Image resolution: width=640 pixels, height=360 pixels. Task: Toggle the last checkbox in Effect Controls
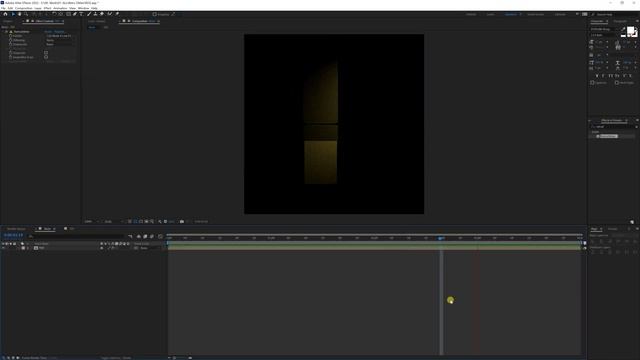click(46, 57)
